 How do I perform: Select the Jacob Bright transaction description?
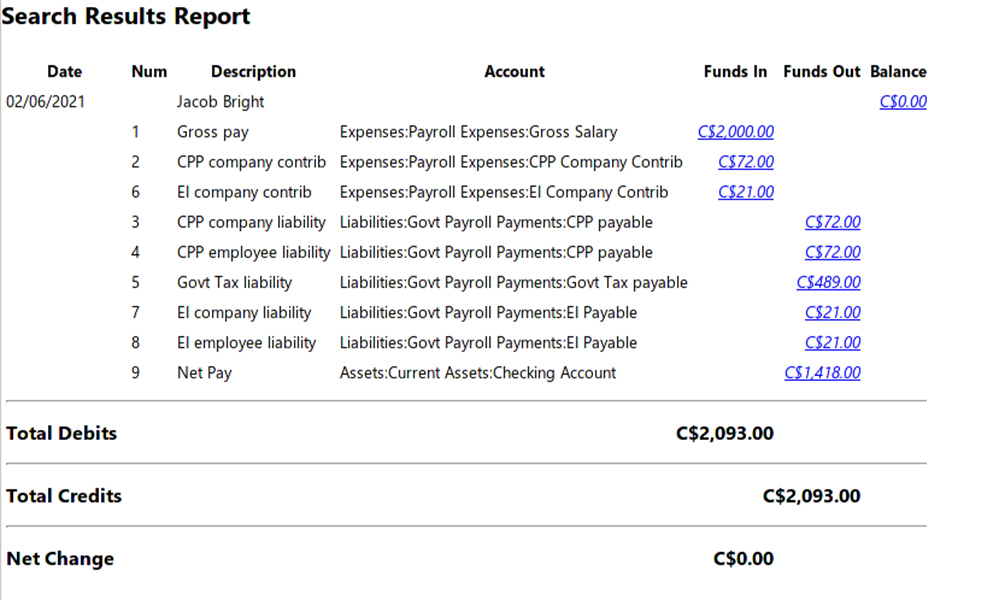point(220,102)
